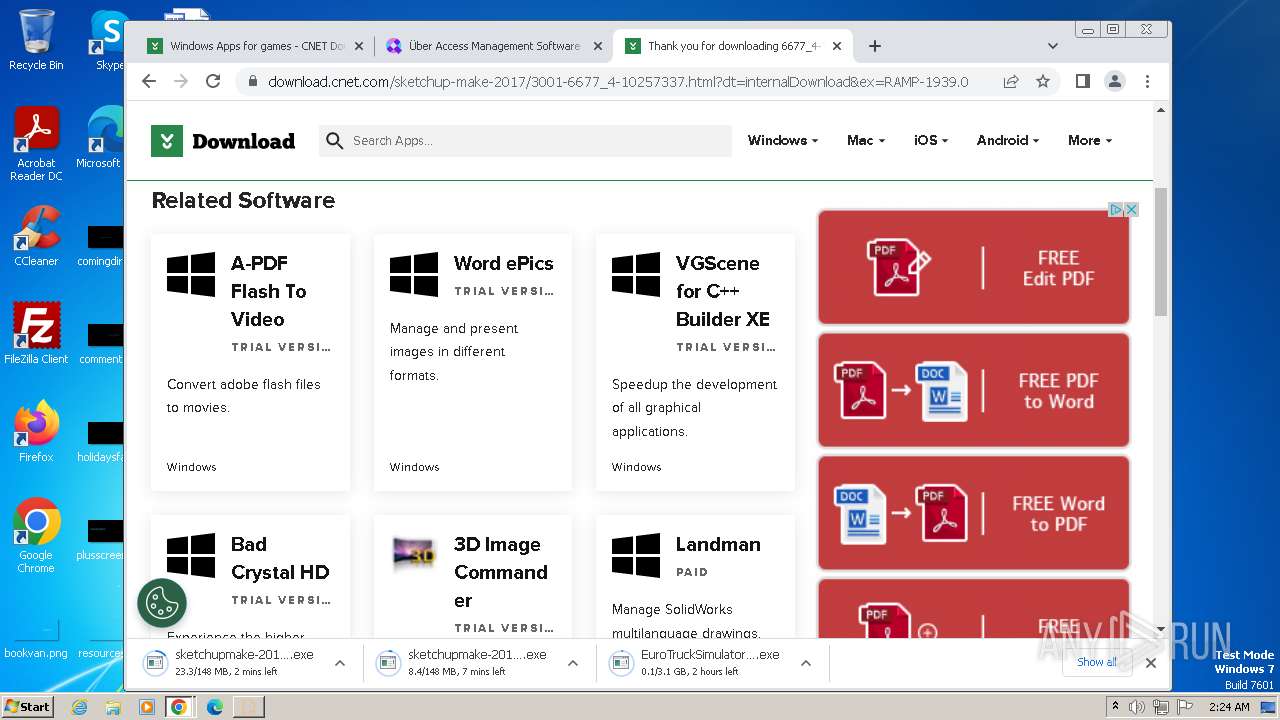Open Google Chrome desktop shortcut
Screen dimensions: 1280x720
pyautogui.click(x=36, y=536)
